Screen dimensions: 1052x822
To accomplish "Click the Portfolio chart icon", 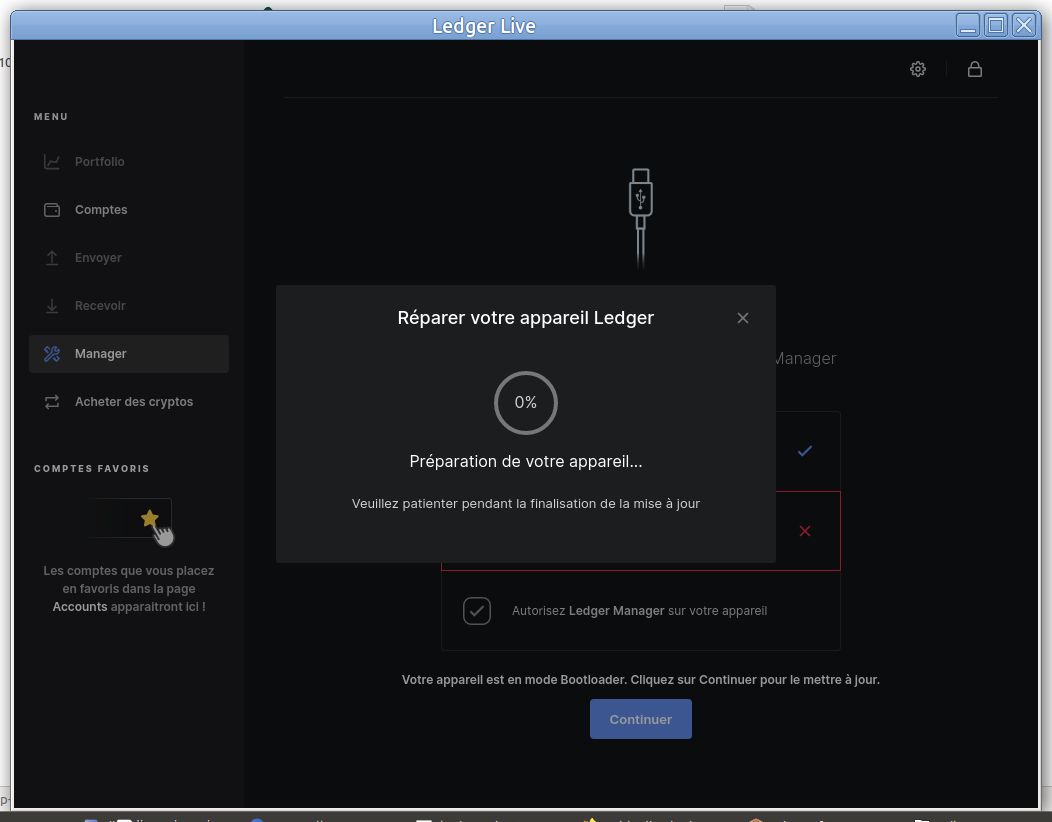I will click(x=52, y=162).
